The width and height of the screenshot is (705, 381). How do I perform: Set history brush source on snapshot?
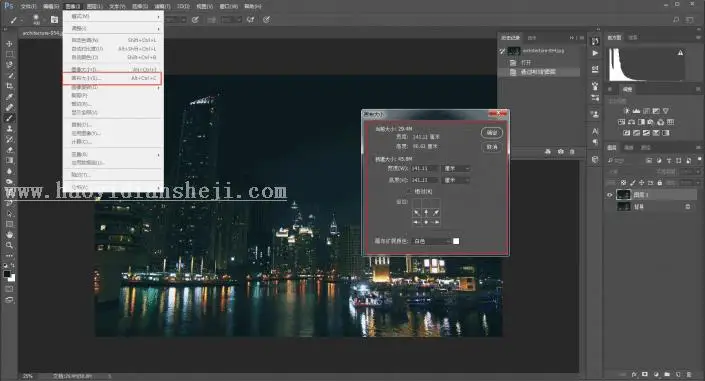(503, 51)
